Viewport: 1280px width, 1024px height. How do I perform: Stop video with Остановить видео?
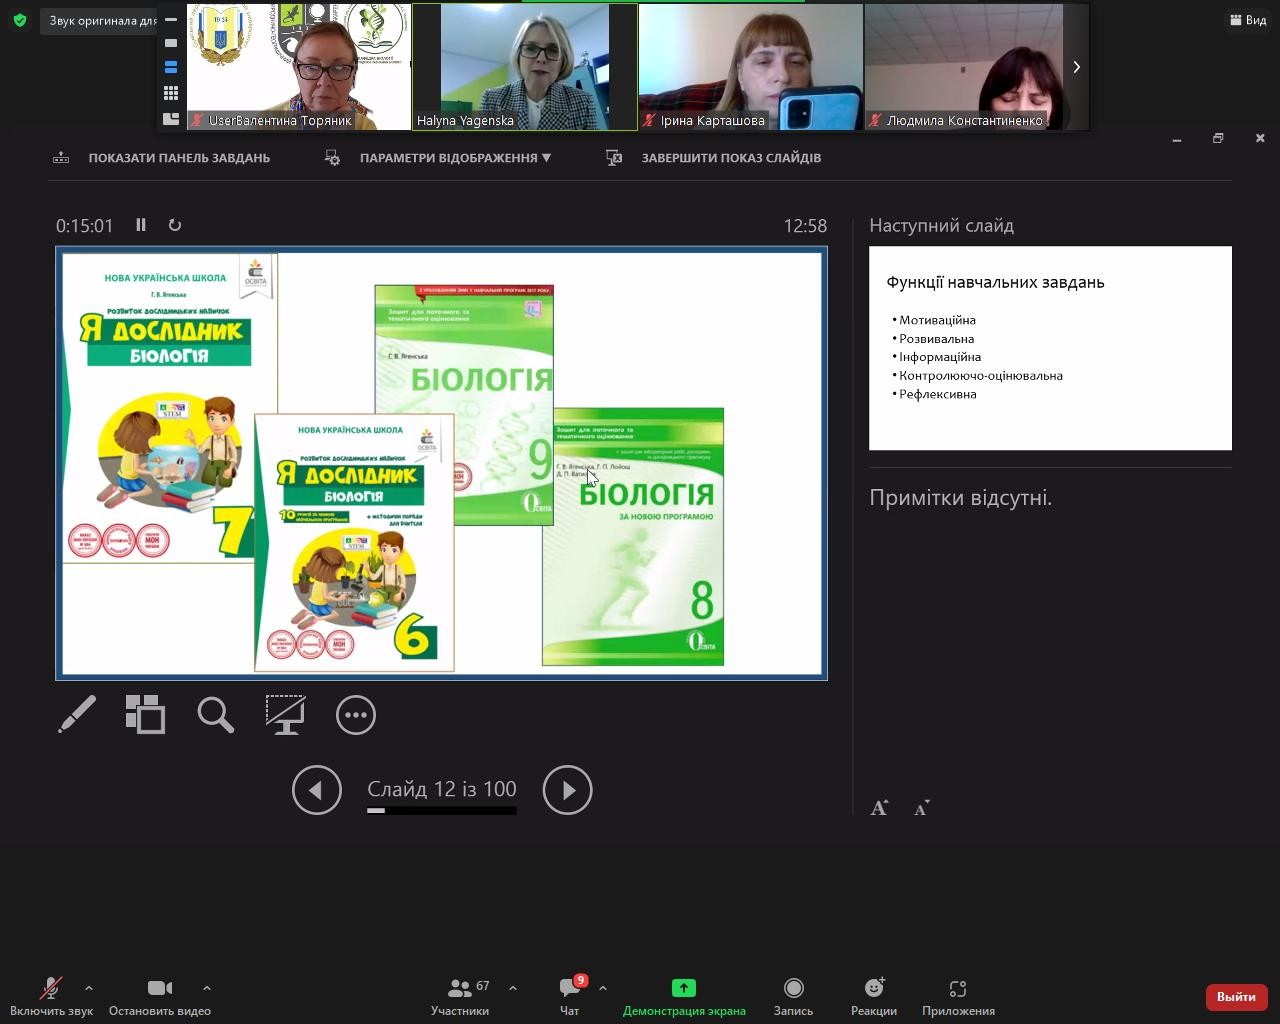[x=159, y=996]
